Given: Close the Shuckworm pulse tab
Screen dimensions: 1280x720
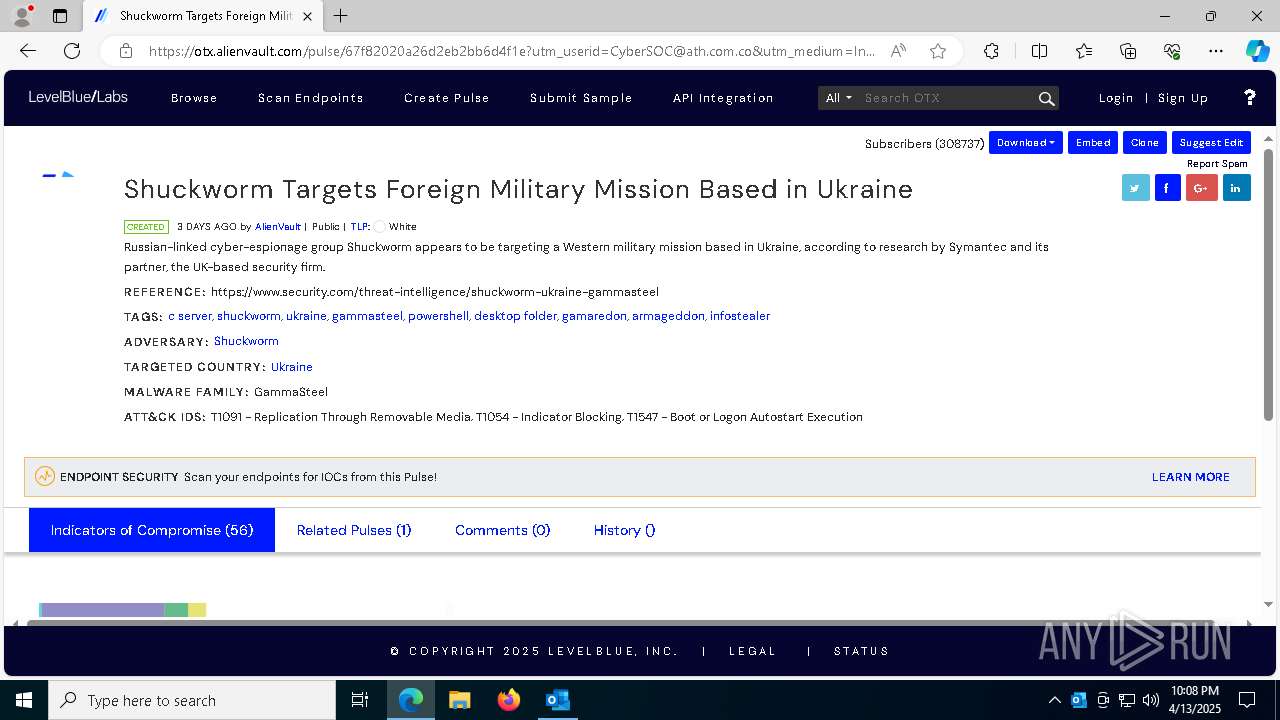Looking at the screenshot, I should [x=307, y=16].
